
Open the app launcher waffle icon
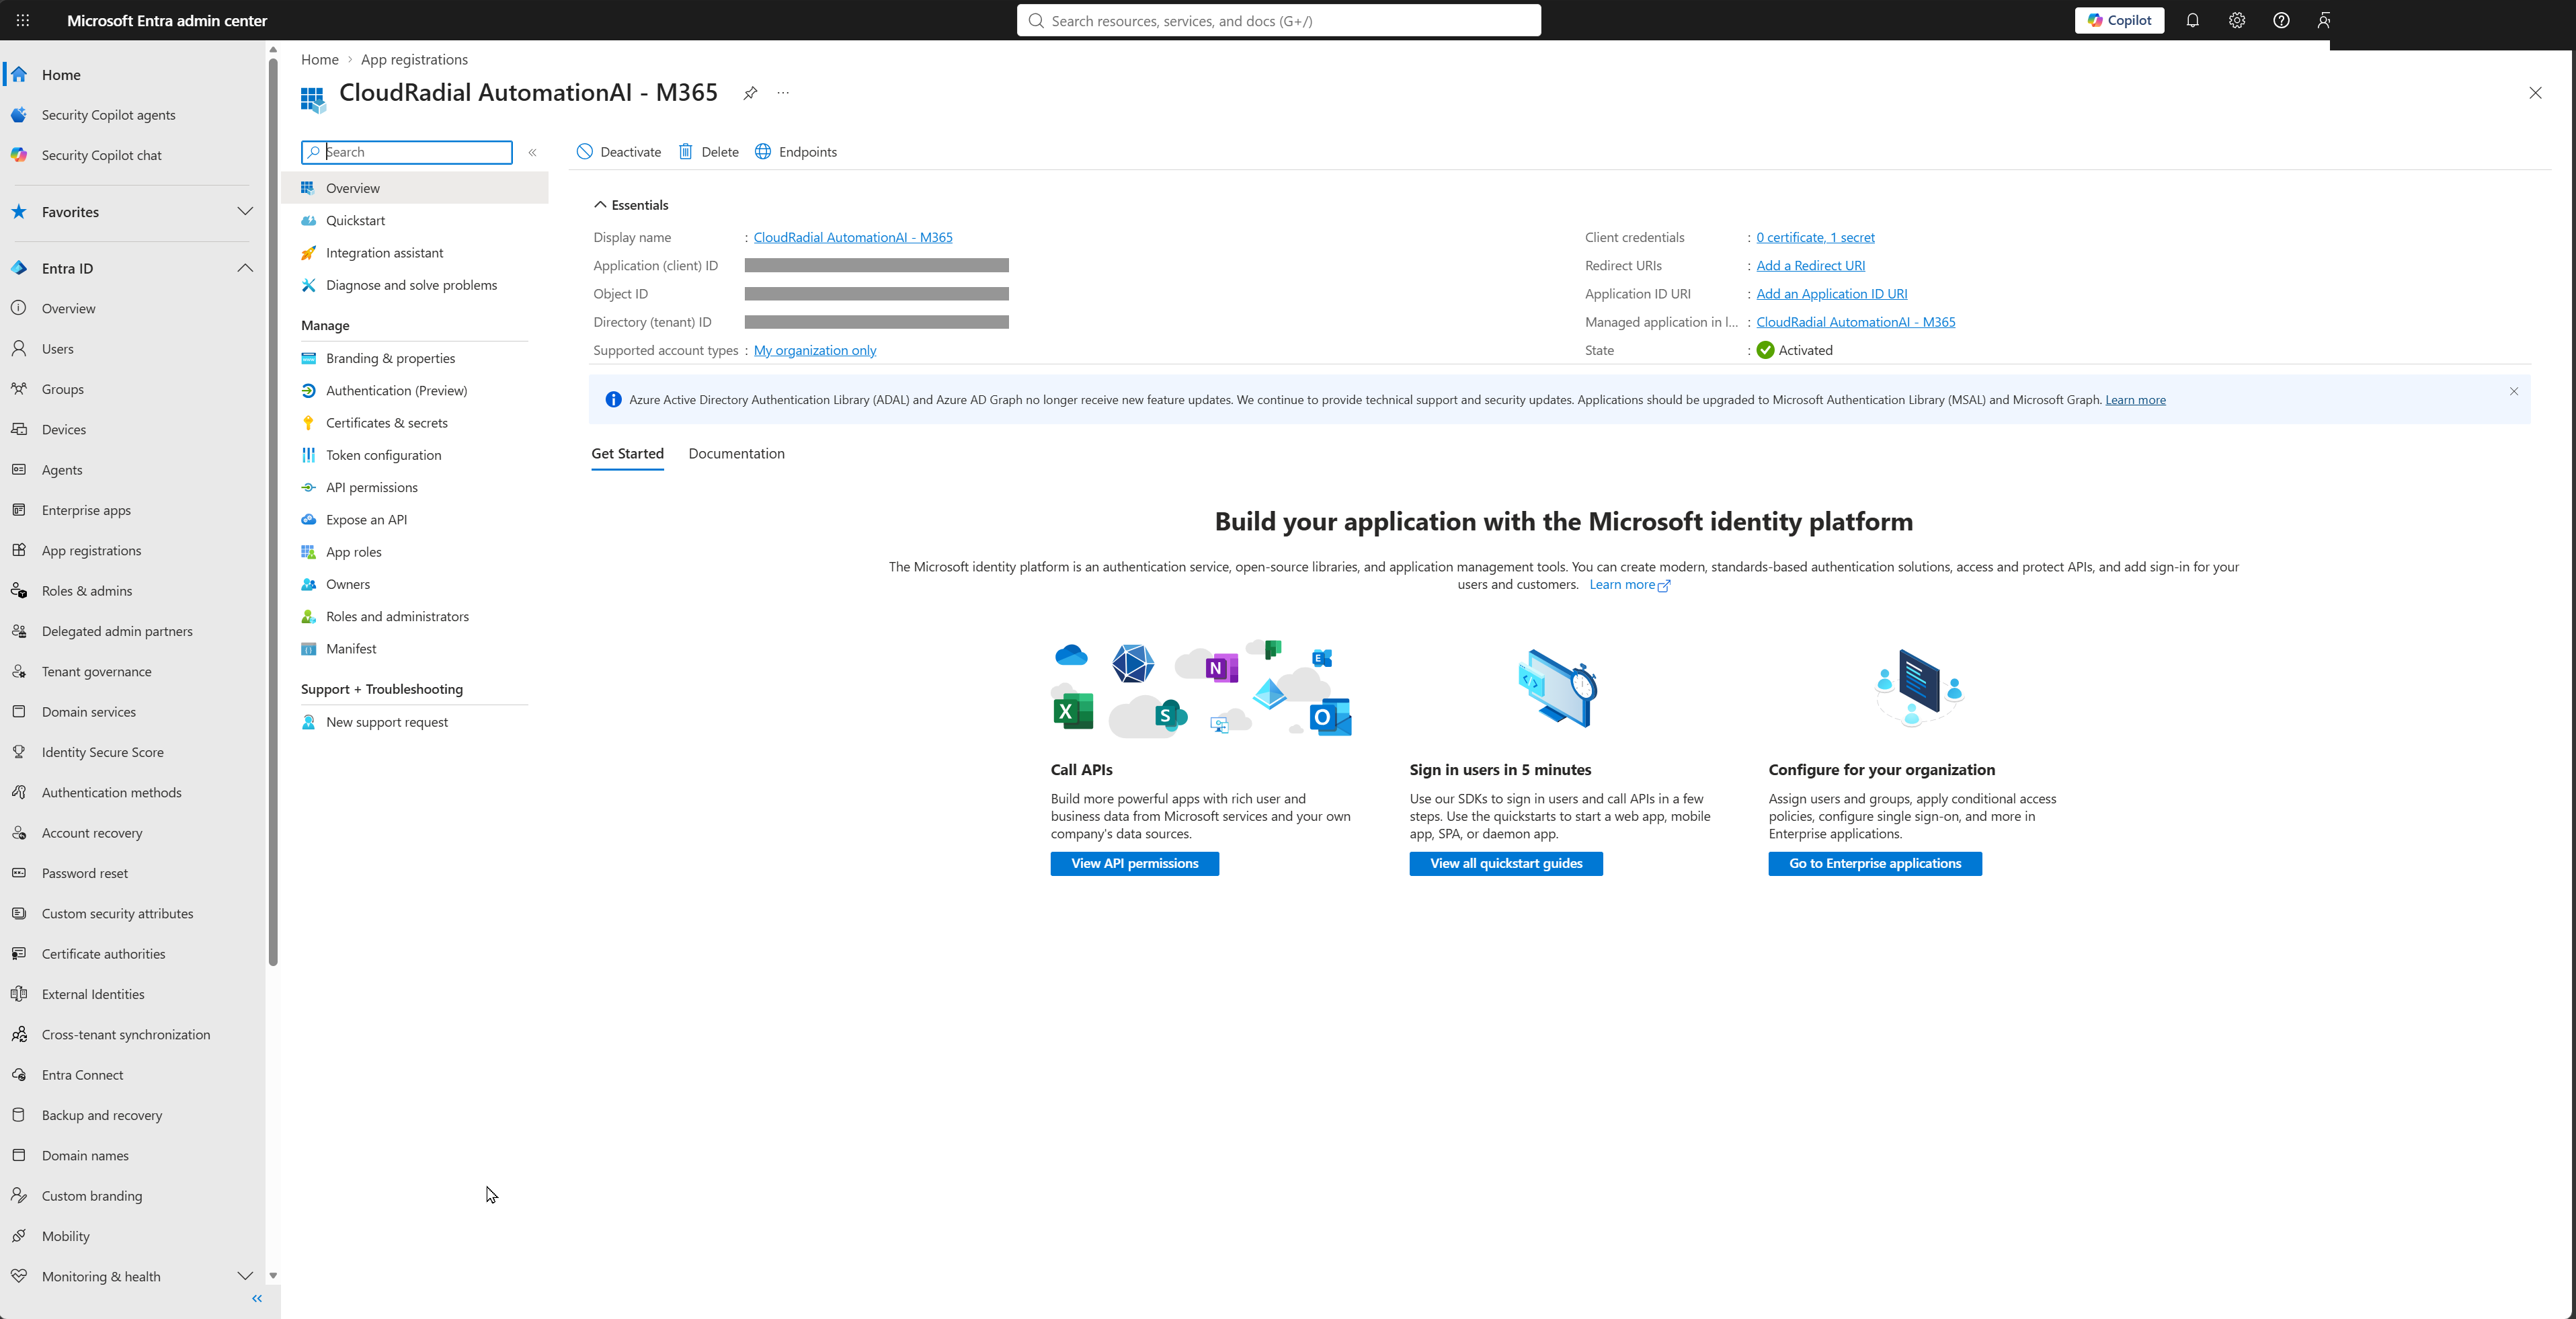[23, 20]
